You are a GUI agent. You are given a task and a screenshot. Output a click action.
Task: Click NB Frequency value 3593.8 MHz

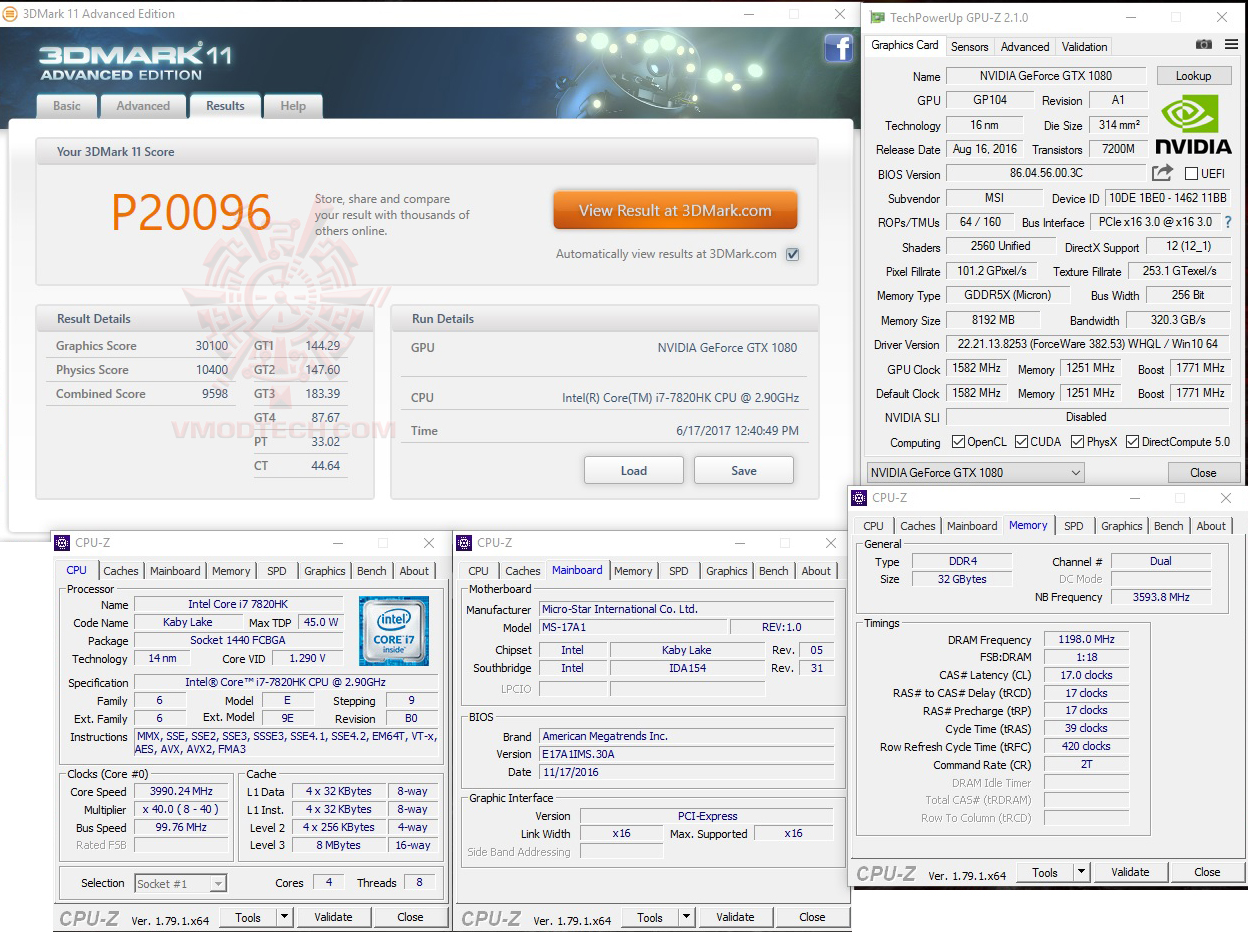click(1160, 597)
